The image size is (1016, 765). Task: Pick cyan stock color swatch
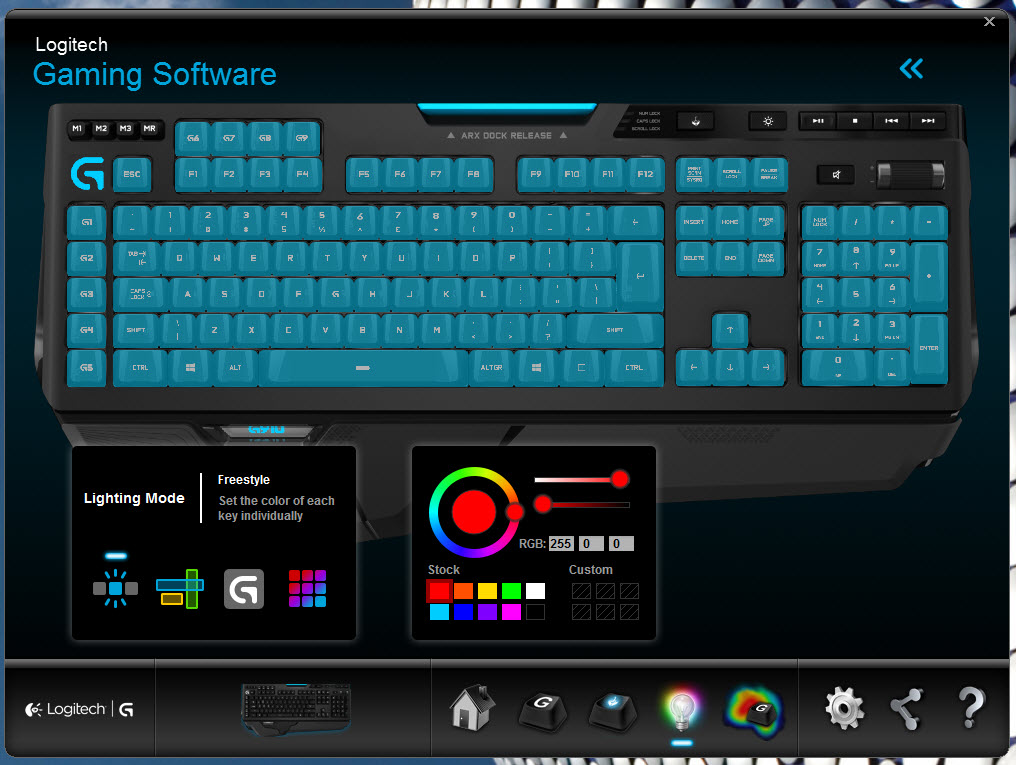click(439, 611)
